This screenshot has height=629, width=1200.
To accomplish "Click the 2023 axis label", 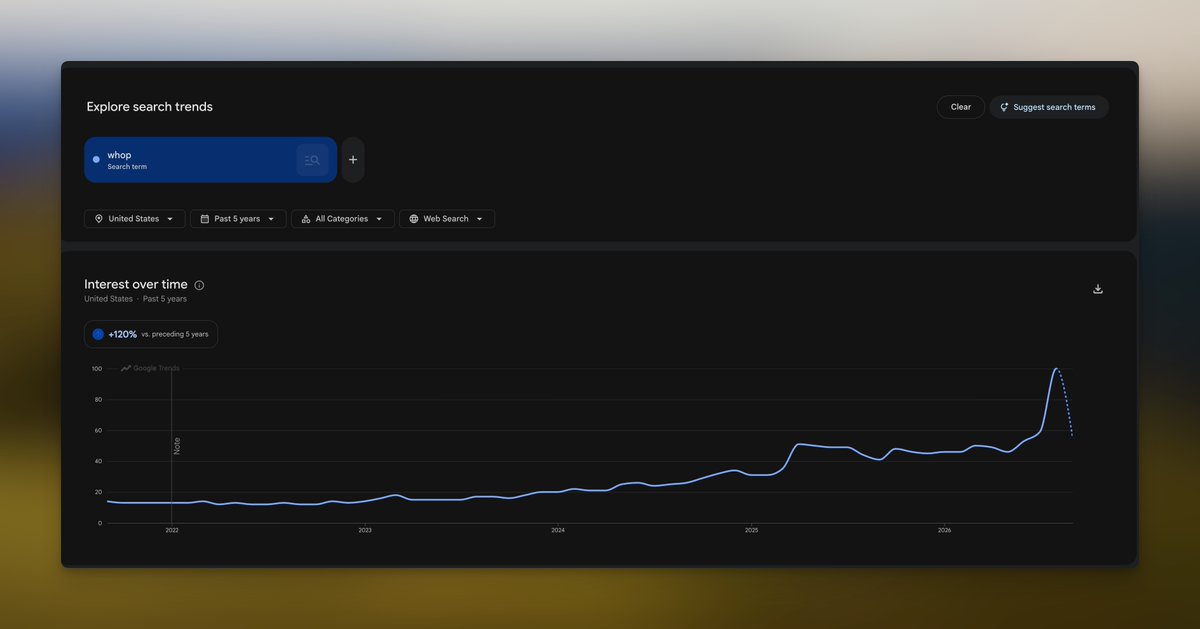I will [365, 530].
